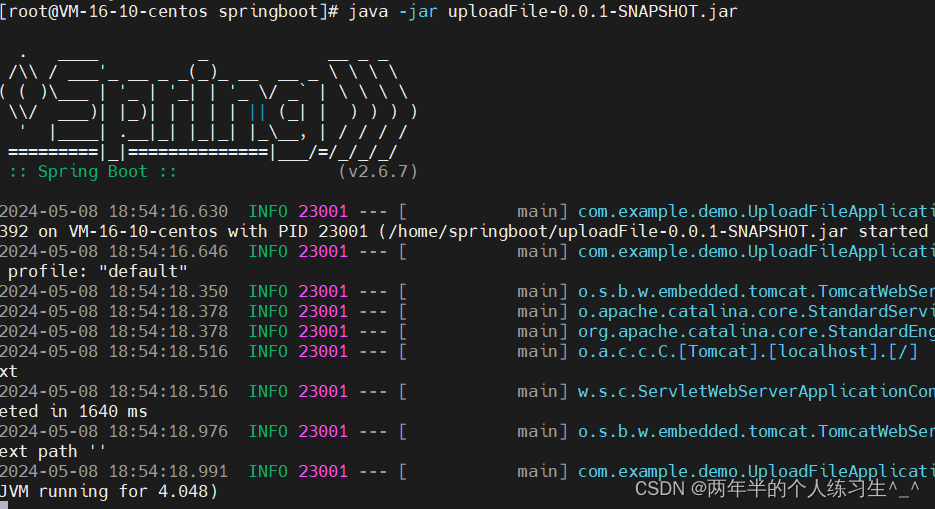Click timestamp 2024-05-08 18:54:18.350
This screenshot has width=935, height=509.
tap(114, 291)
